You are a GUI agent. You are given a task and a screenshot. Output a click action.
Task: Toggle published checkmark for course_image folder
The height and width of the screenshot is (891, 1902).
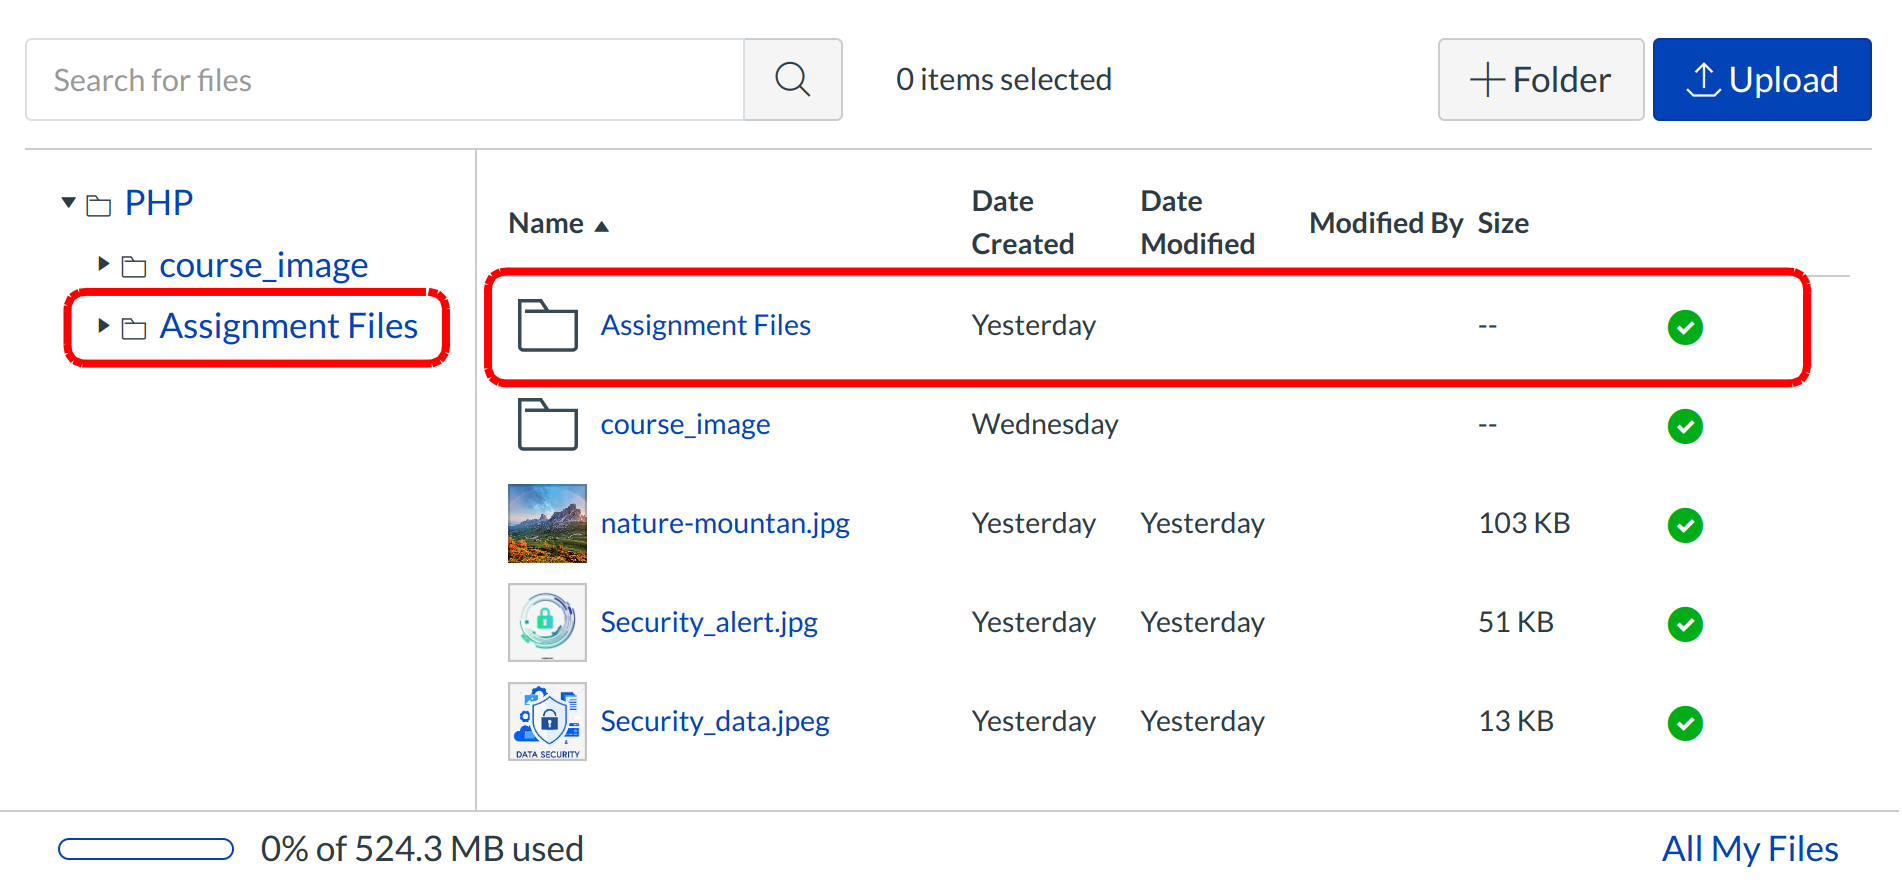1684,426
